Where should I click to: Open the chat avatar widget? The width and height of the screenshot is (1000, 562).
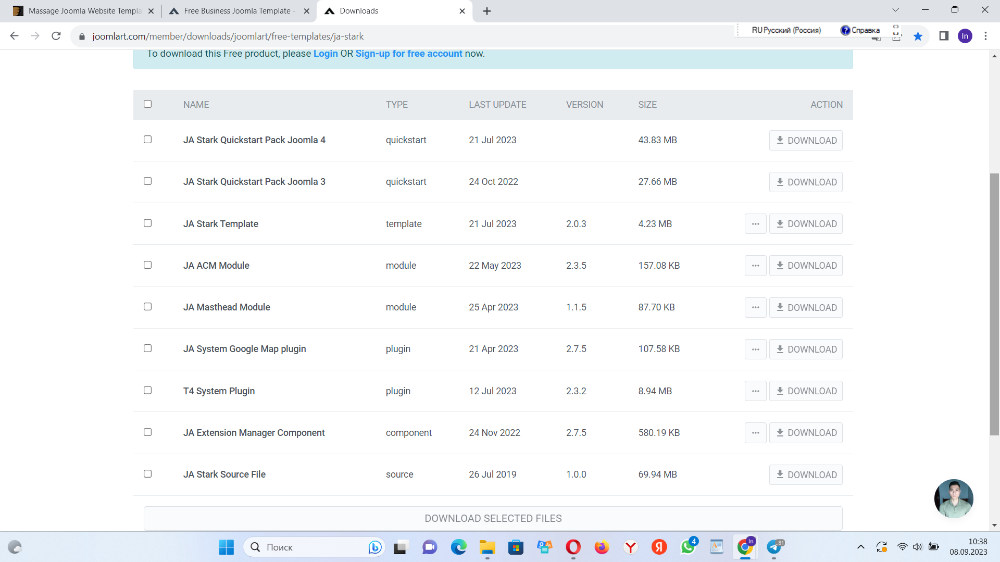pyautogui.click(x=953, y=498)
